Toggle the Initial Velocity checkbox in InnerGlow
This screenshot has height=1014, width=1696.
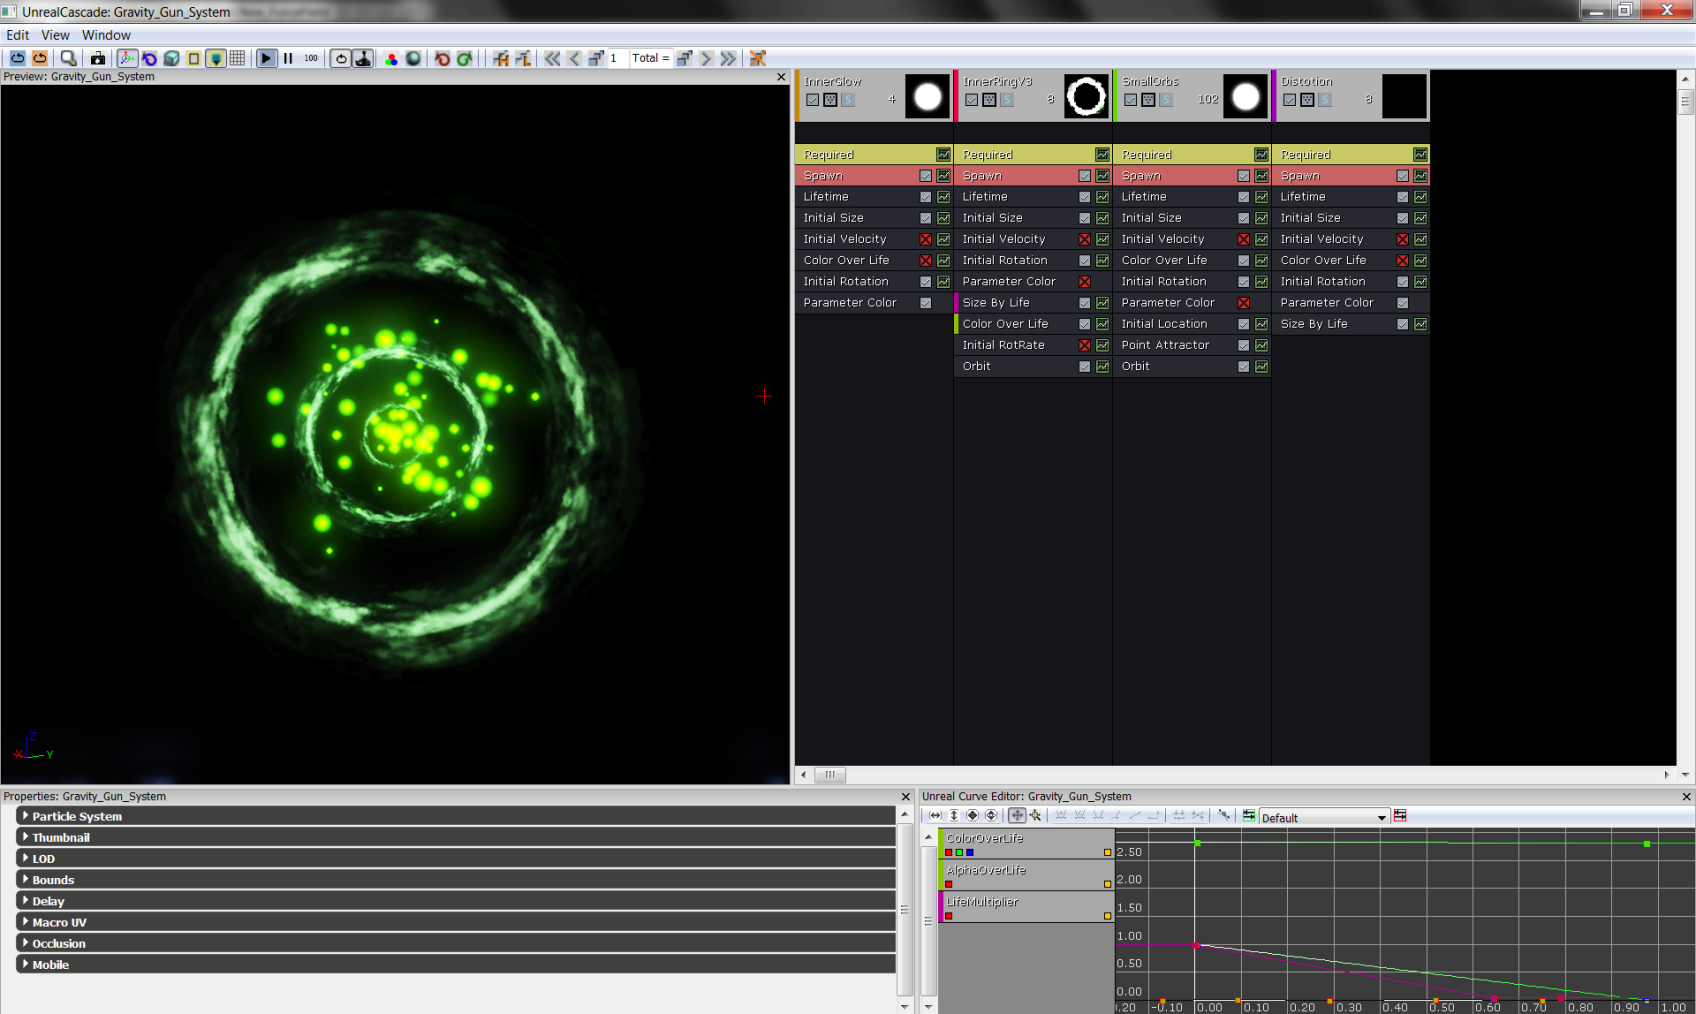(925, 240)
